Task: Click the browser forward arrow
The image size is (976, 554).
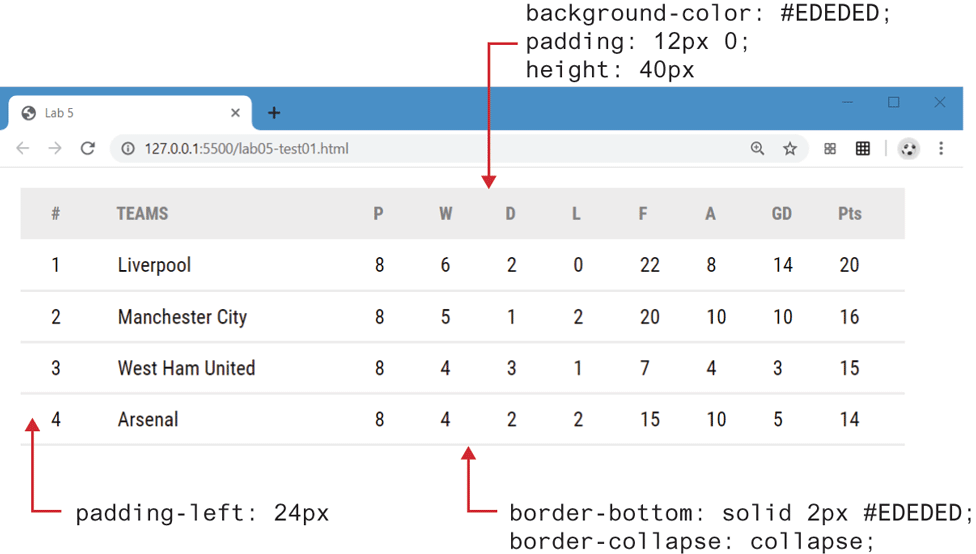Action: pyautogui.click(x=55, y=149)
